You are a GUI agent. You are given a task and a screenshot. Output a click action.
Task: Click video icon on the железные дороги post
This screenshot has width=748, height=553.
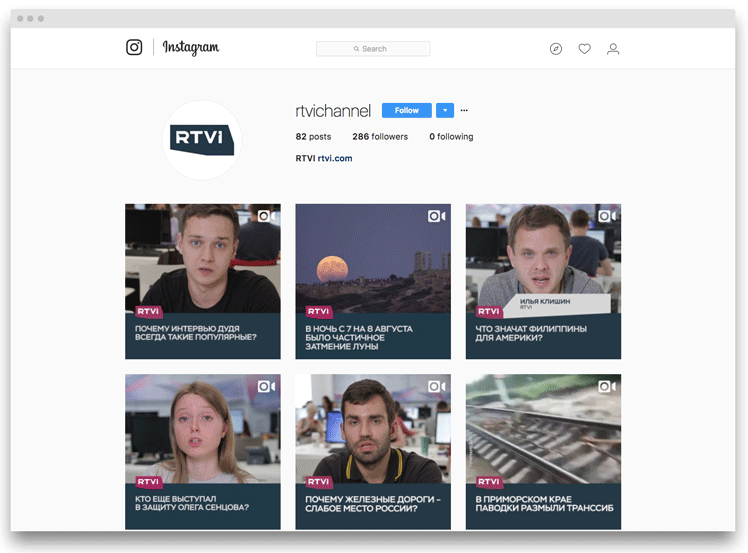click(436, 386)
